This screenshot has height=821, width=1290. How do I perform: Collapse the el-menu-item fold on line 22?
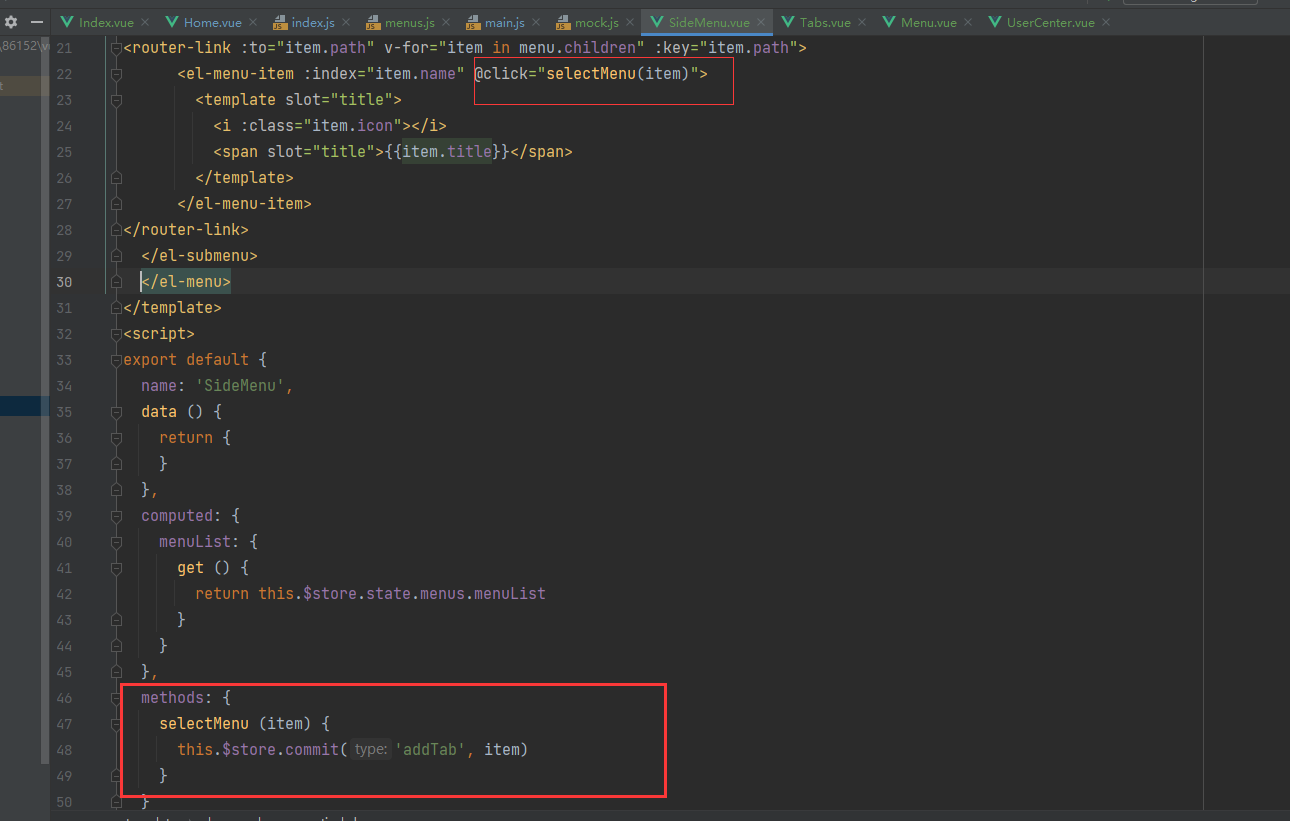(x=116, y=73)
